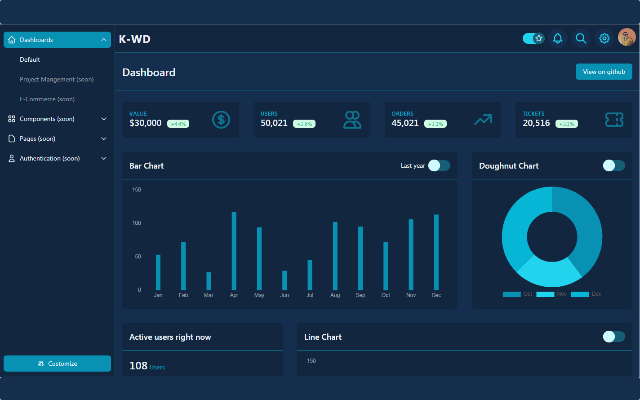Click the trend arrow icon on Orders card
The image size is (640, 400).
pyautogui.click(x=483, y=120)
